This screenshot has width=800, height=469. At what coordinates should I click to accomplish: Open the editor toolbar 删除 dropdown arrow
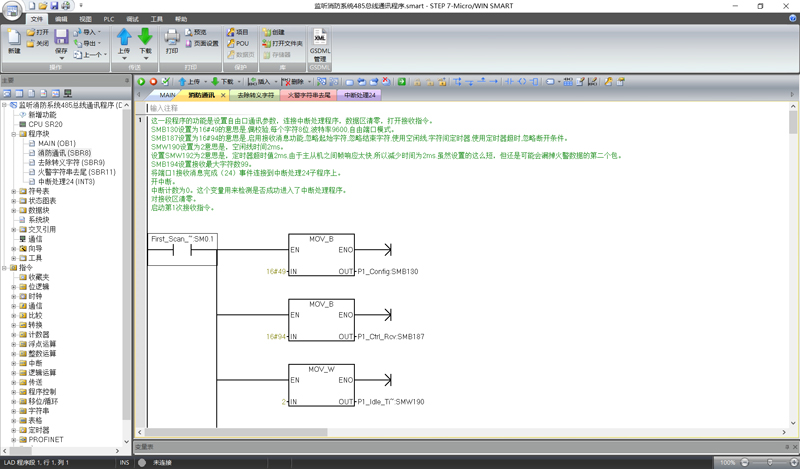(x=309, y=82)
